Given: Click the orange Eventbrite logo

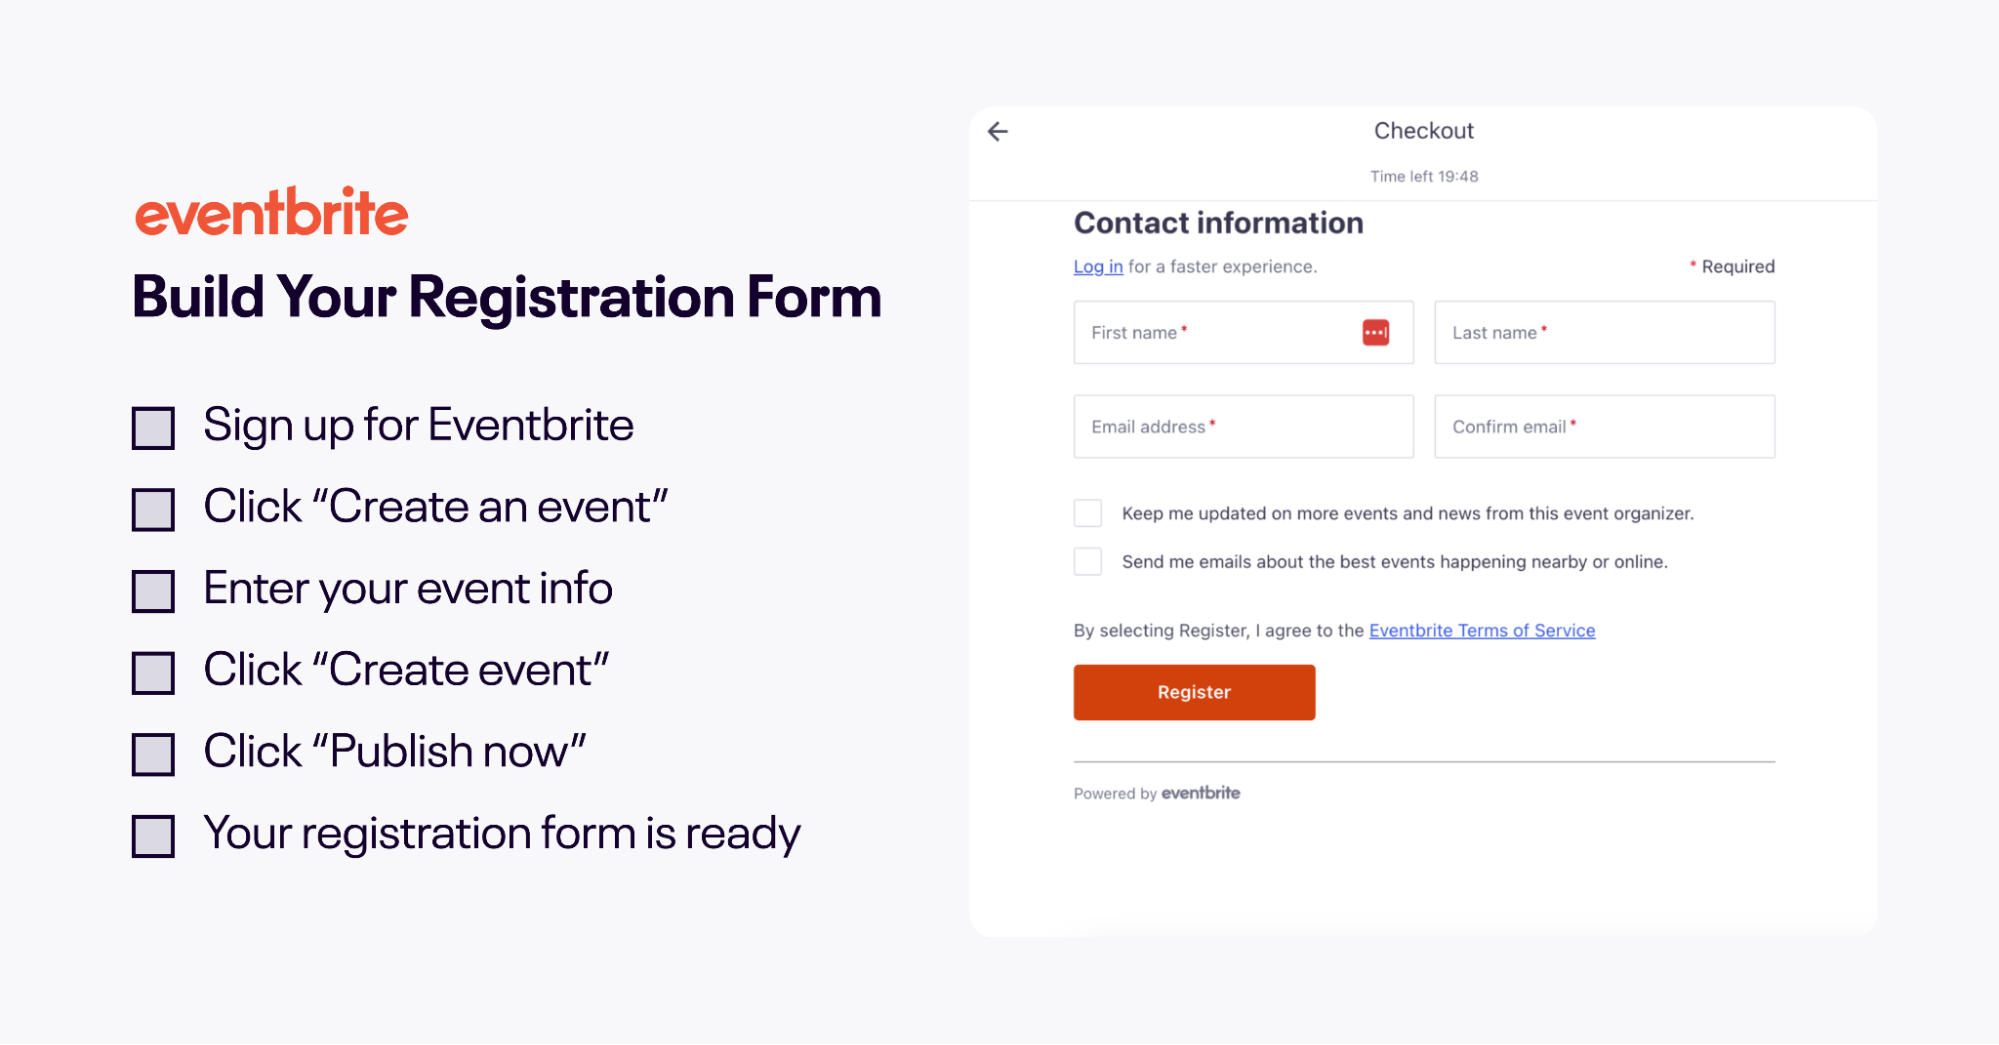Looking at the screenshot, I should click(x=272, y=212).
